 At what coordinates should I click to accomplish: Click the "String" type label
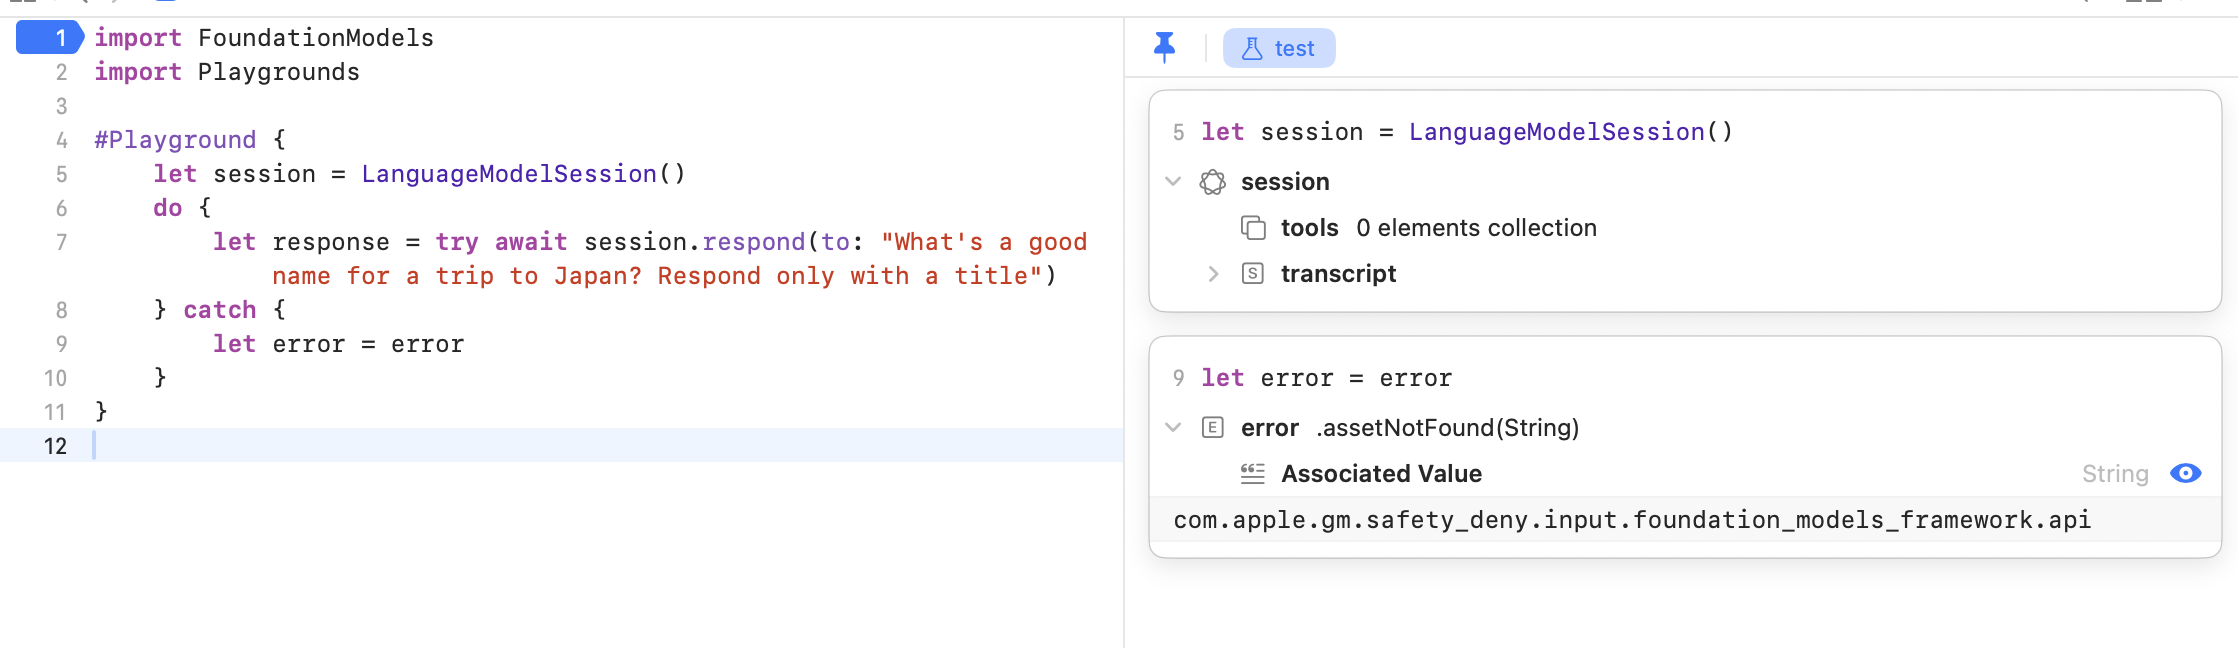tap(2115, 474)
